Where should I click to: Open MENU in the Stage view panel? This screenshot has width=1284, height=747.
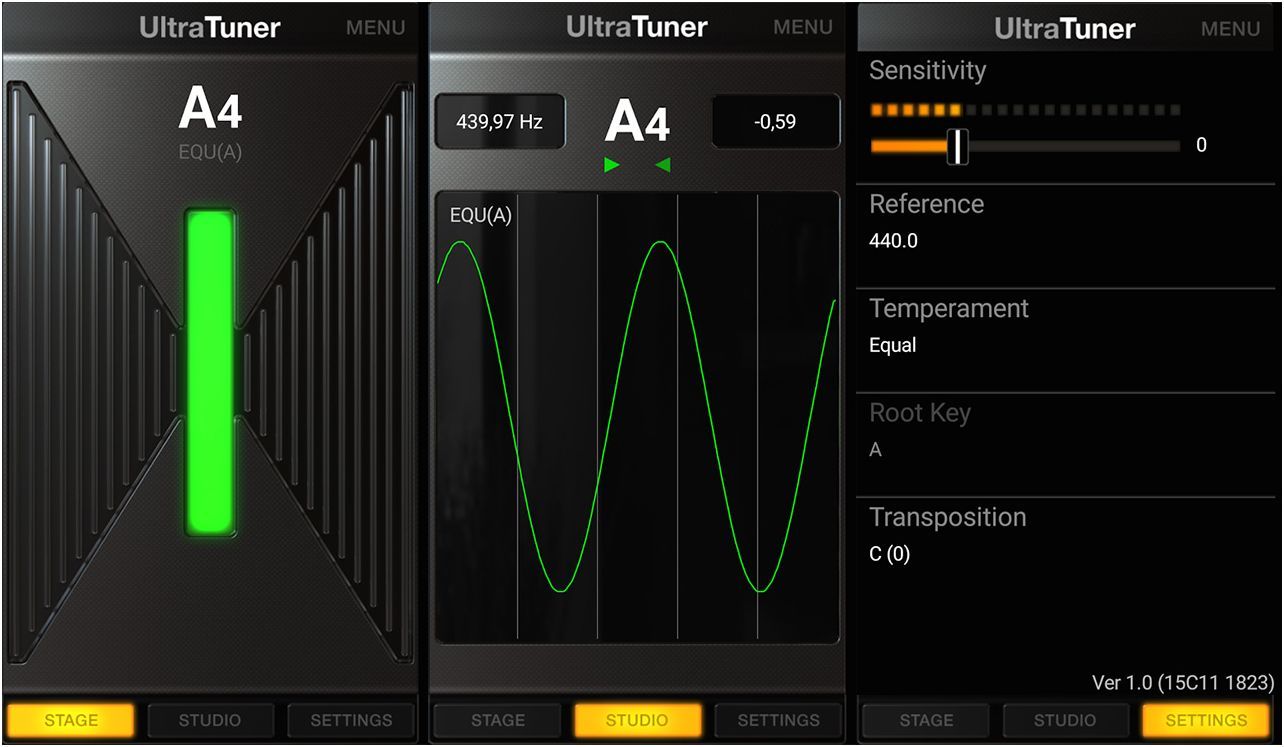click(x=375, y=28)
